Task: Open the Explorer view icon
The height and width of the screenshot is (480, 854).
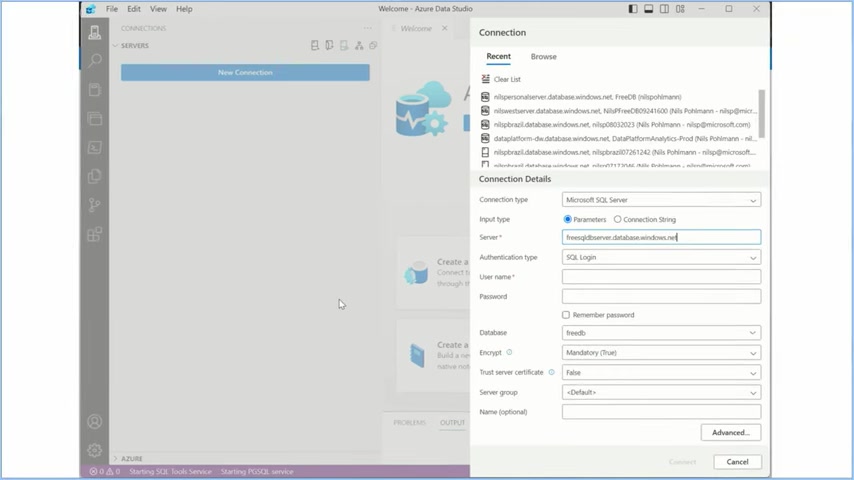Action: (95, 176)
